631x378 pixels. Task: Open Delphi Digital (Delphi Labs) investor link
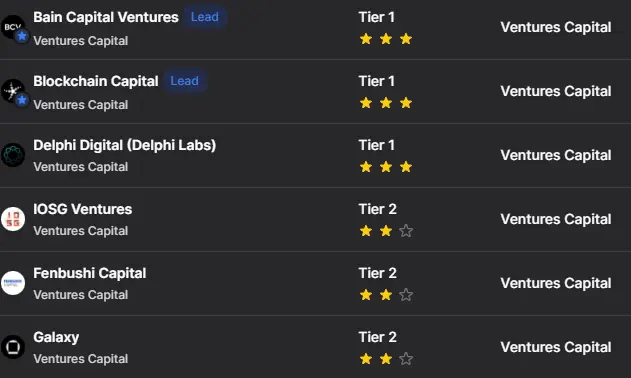pos(125,145)
